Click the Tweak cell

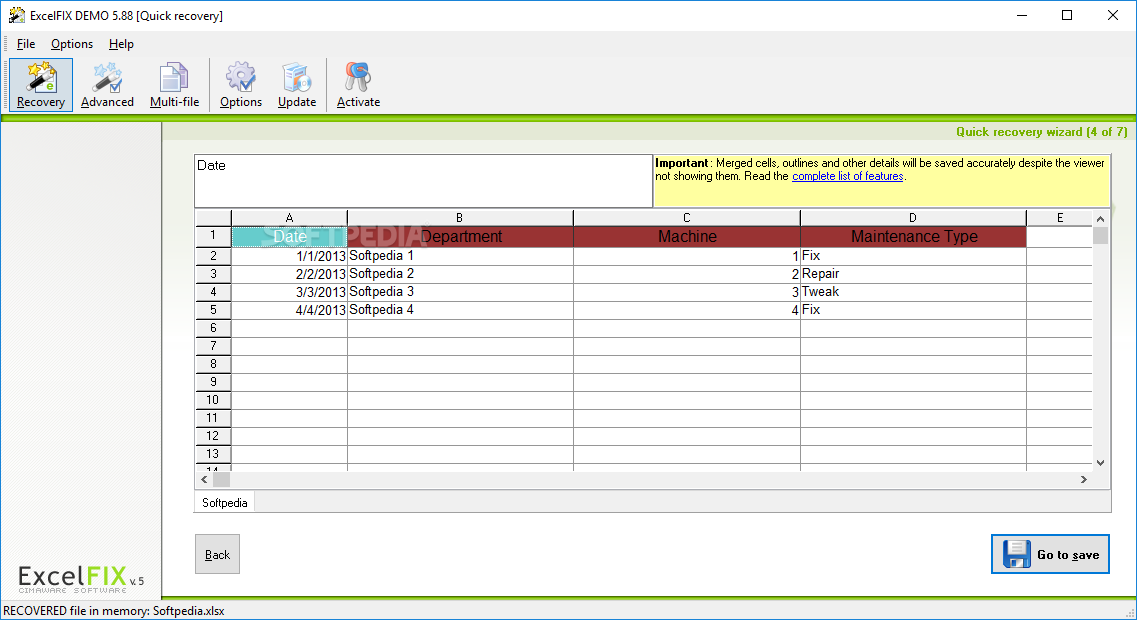coord(914,292)
